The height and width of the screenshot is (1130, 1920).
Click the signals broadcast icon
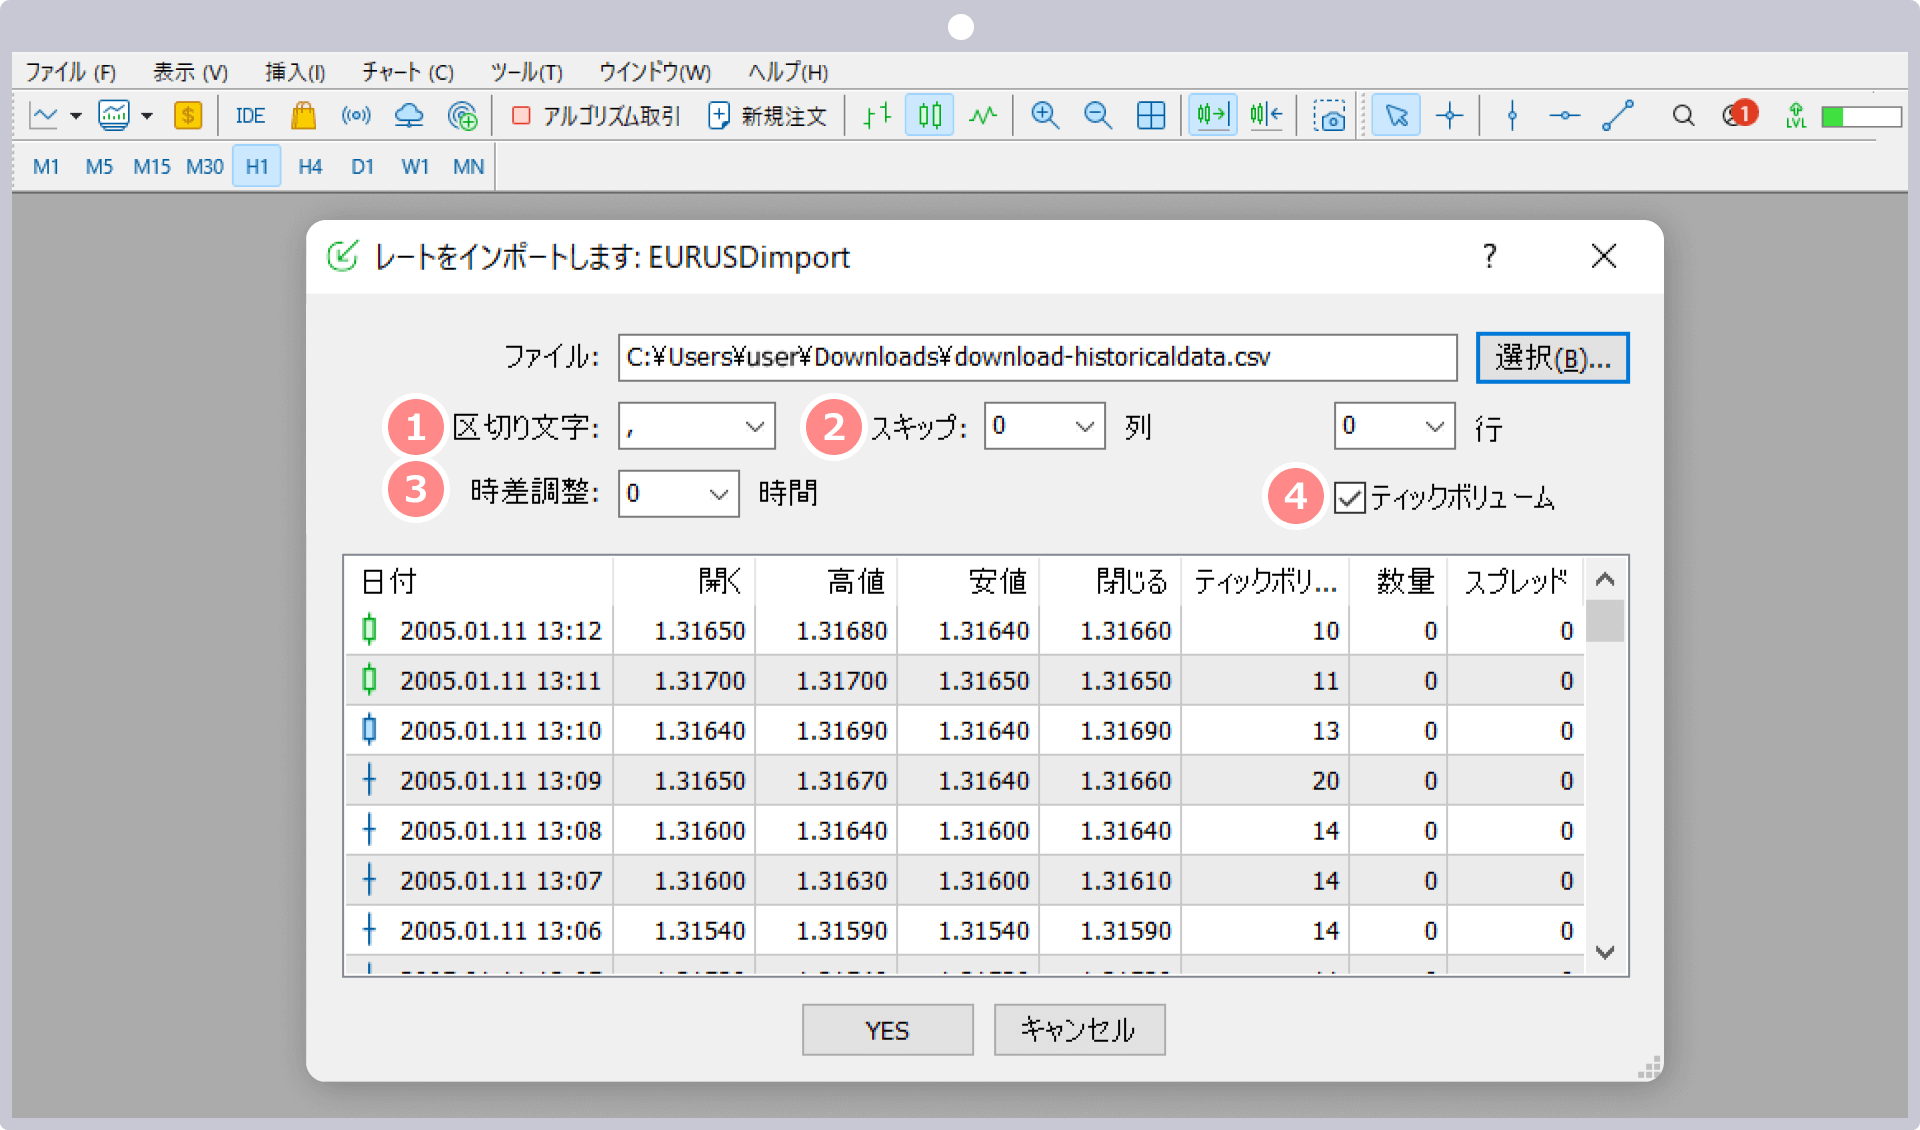tap(356, 116)
